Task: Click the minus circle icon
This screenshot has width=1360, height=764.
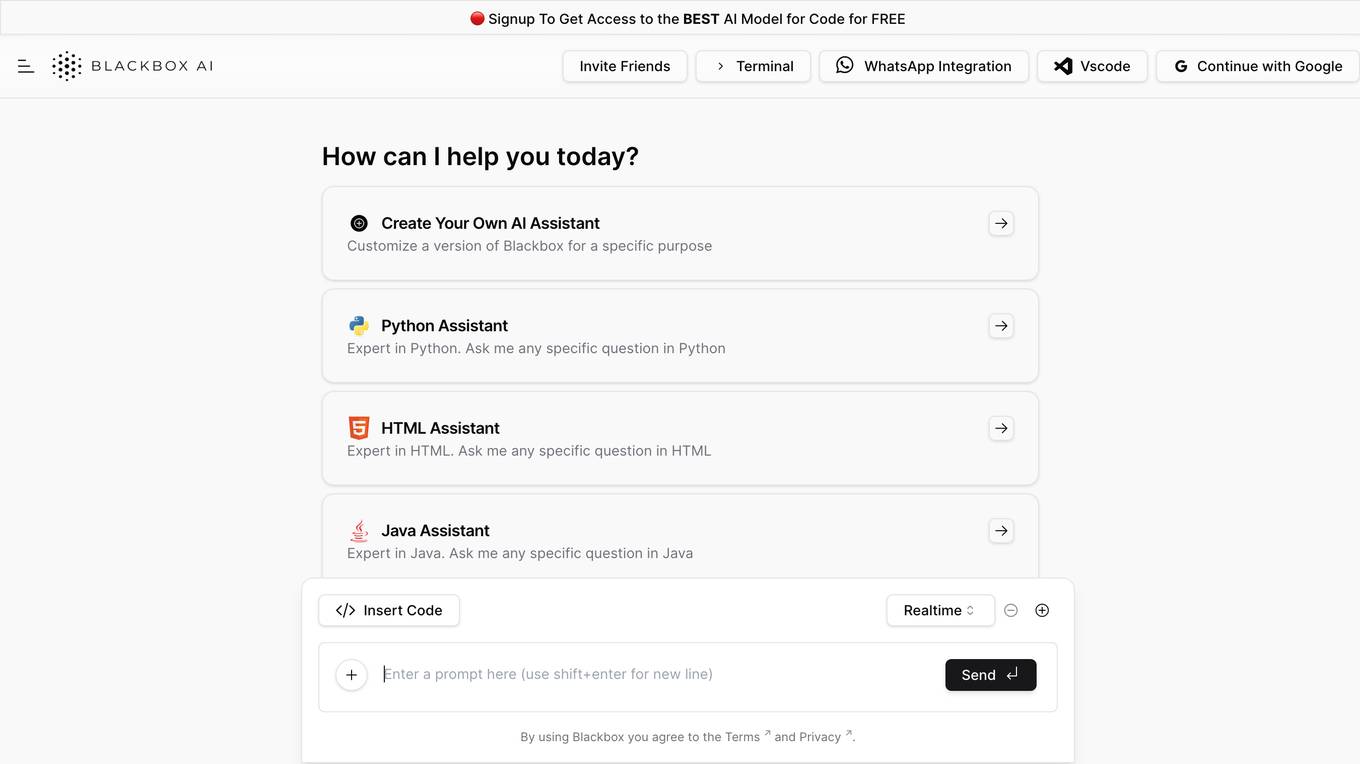Action: point(1011,610)
